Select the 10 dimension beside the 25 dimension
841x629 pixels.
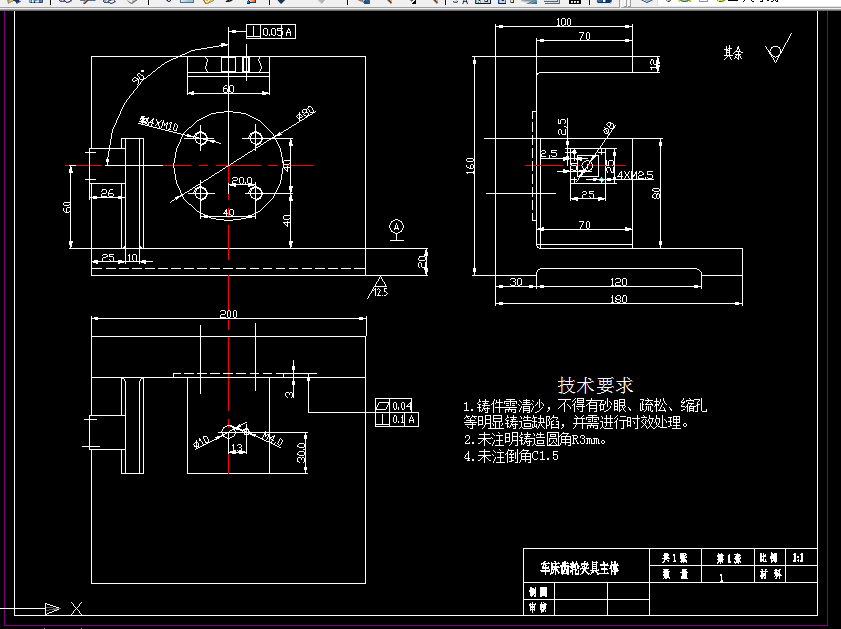132,257
